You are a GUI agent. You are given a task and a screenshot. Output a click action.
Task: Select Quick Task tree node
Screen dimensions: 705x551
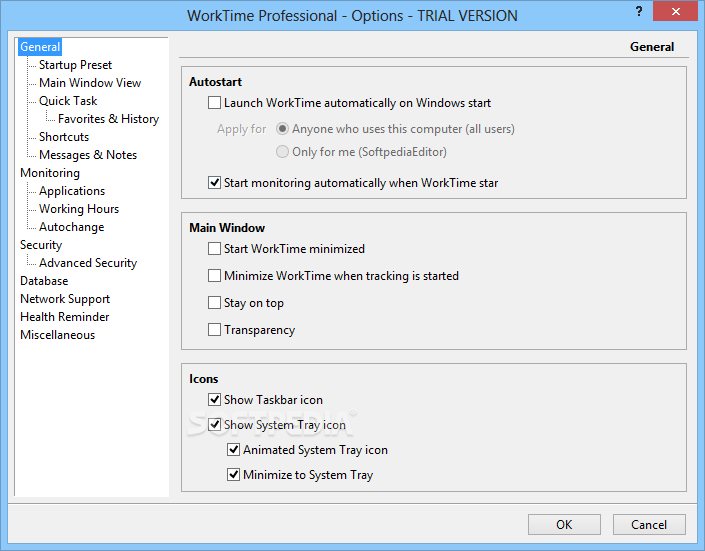pos(68,101)
